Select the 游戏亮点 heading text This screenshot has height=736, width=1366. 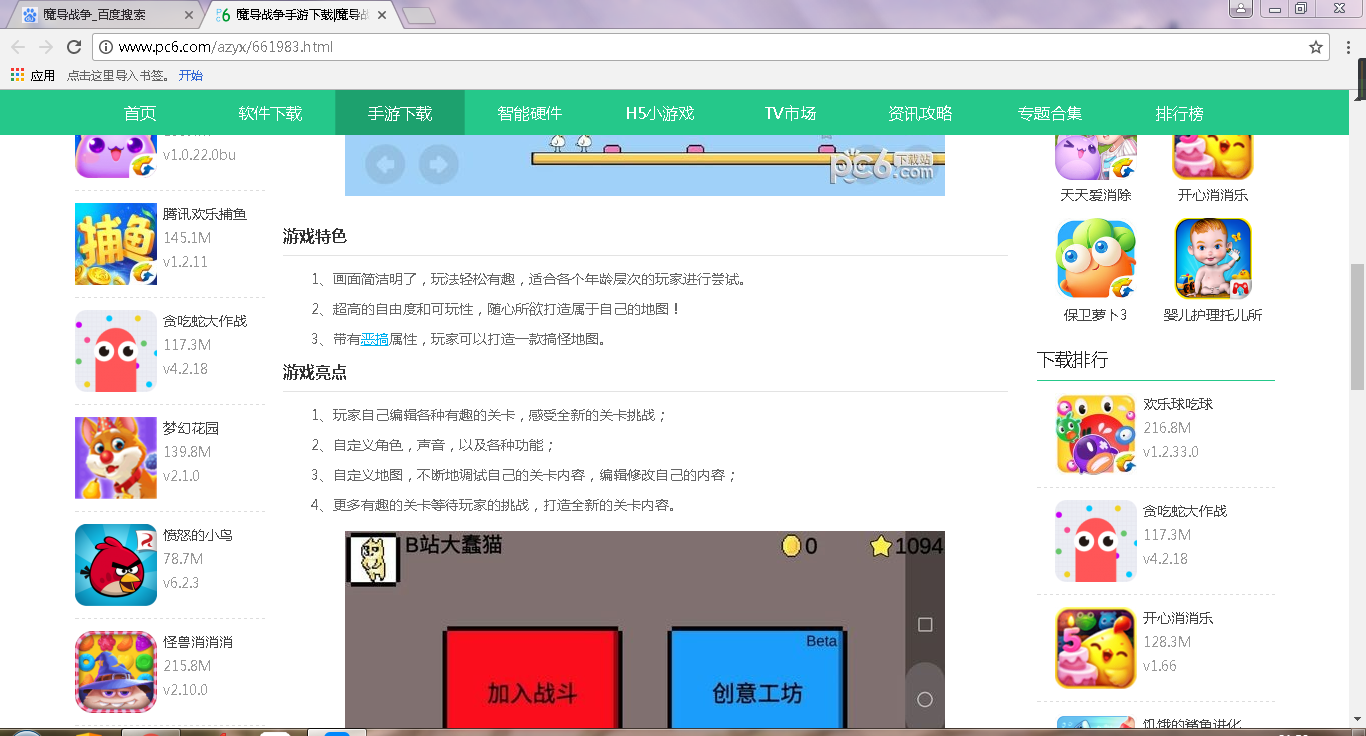pyautogui.click(x=315, y=372)
